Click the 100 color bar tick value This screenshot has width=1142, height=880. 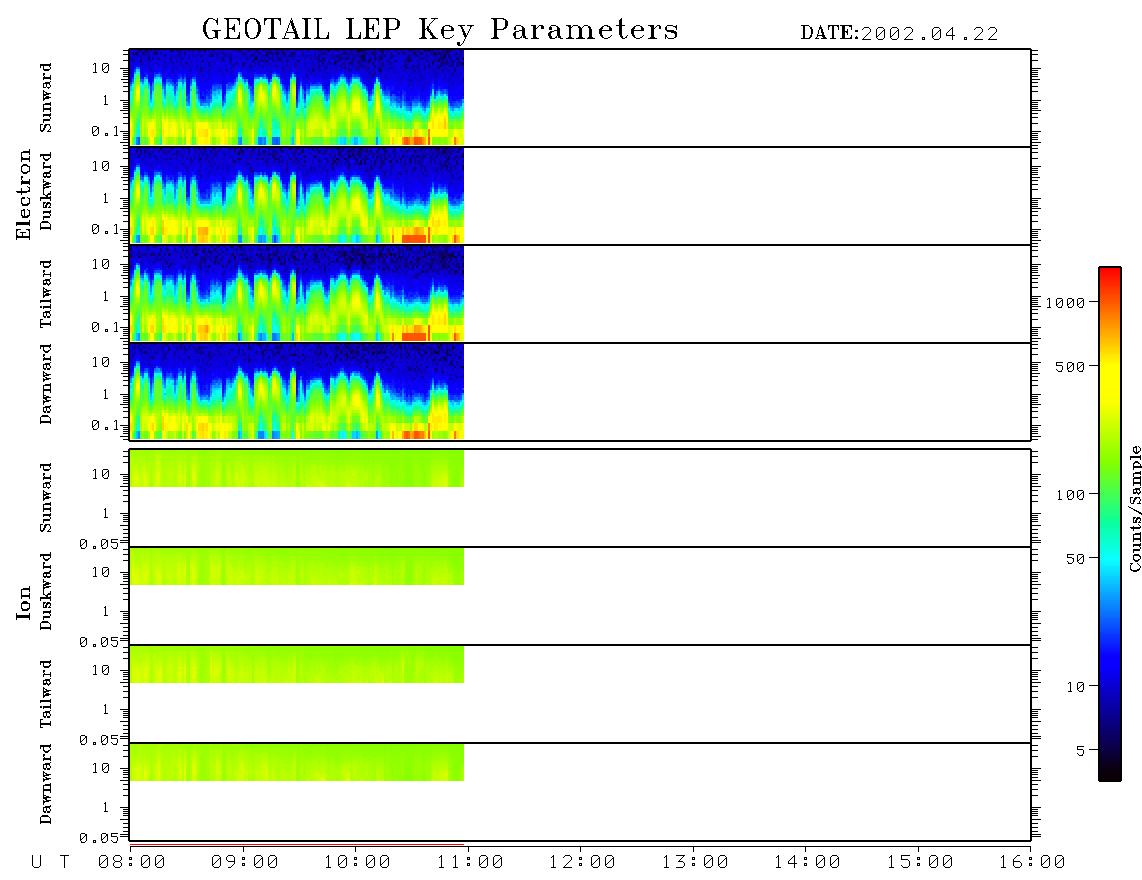pos(1070,495)
